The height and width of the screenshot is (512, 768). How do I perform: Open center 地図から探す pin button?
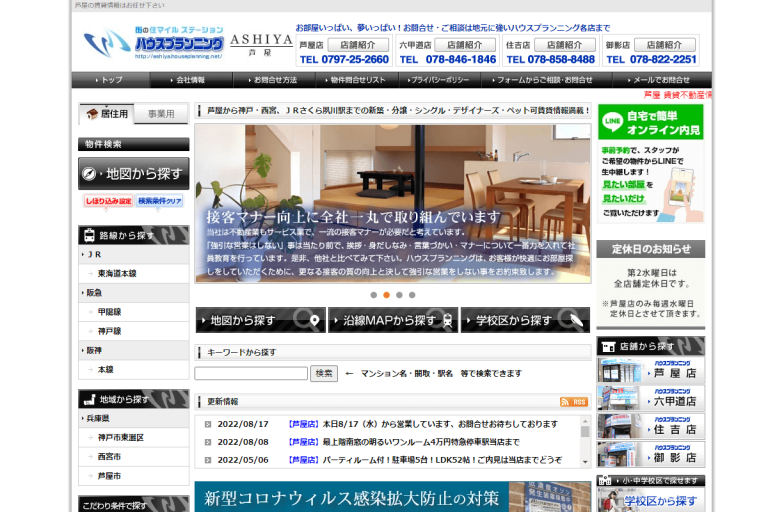click(x=260, y=320)
